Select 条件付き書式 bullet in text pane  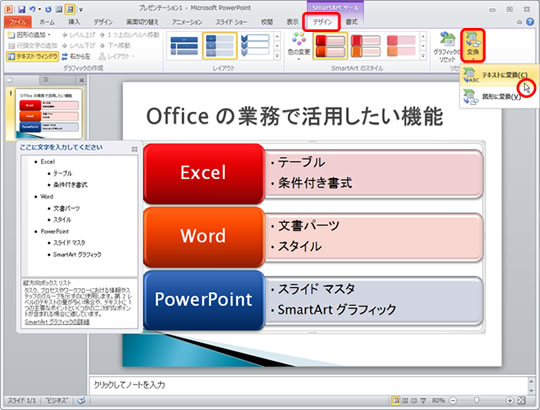pyautogui.click(x=70, y=185)
